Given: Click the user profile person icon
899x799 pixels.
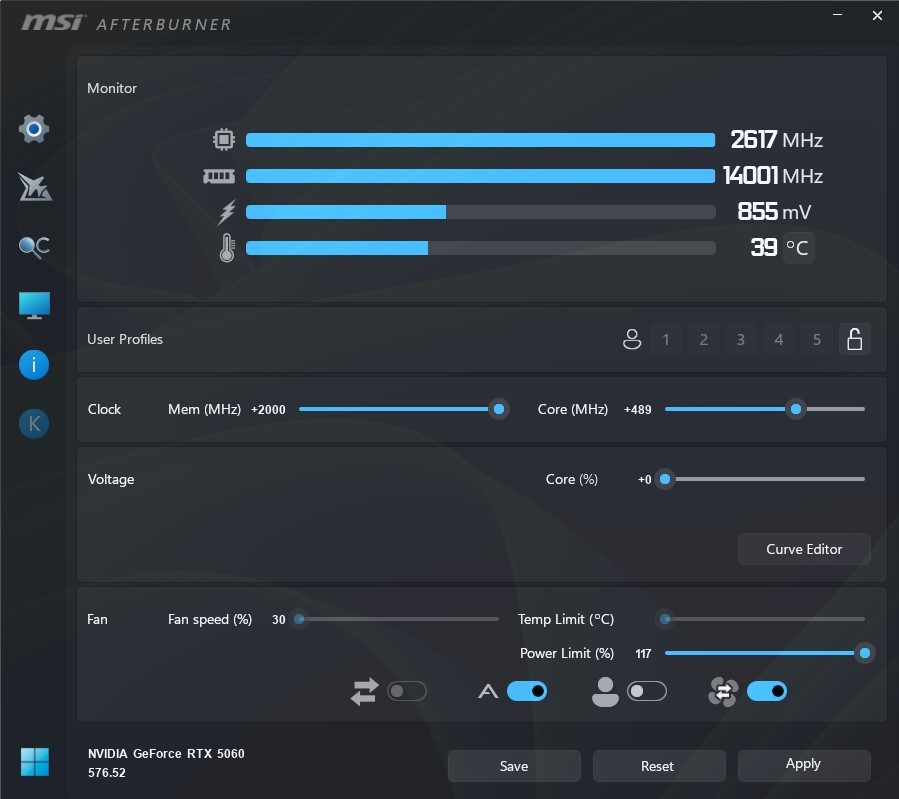Looking at the screenshot, I should point(632,339).
